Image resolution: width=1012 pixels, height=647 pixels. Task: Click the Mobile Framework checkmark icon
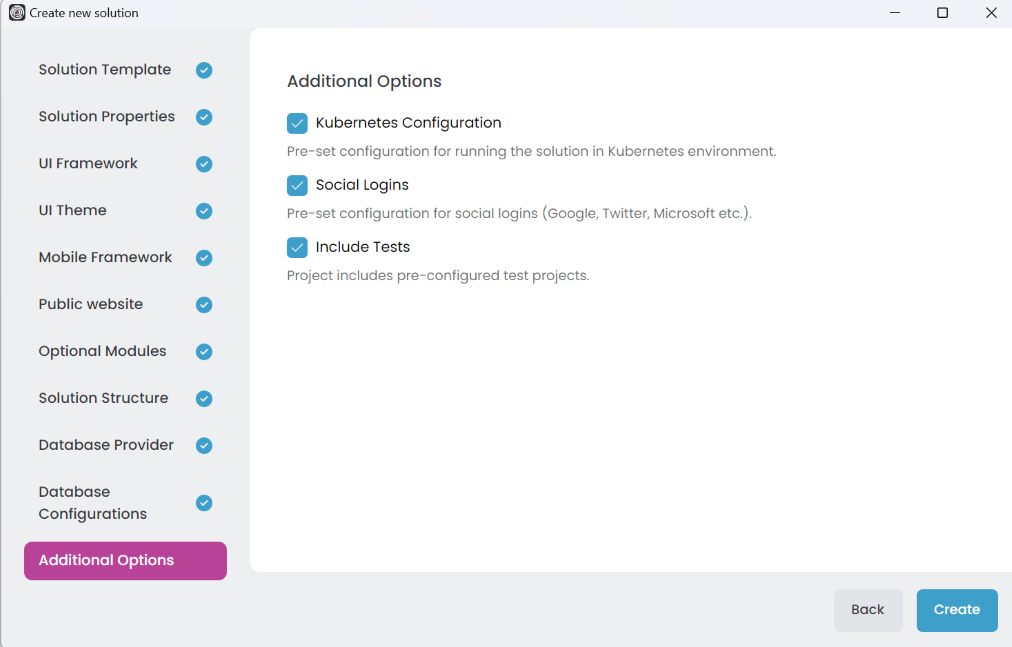[x=204, y=258]
